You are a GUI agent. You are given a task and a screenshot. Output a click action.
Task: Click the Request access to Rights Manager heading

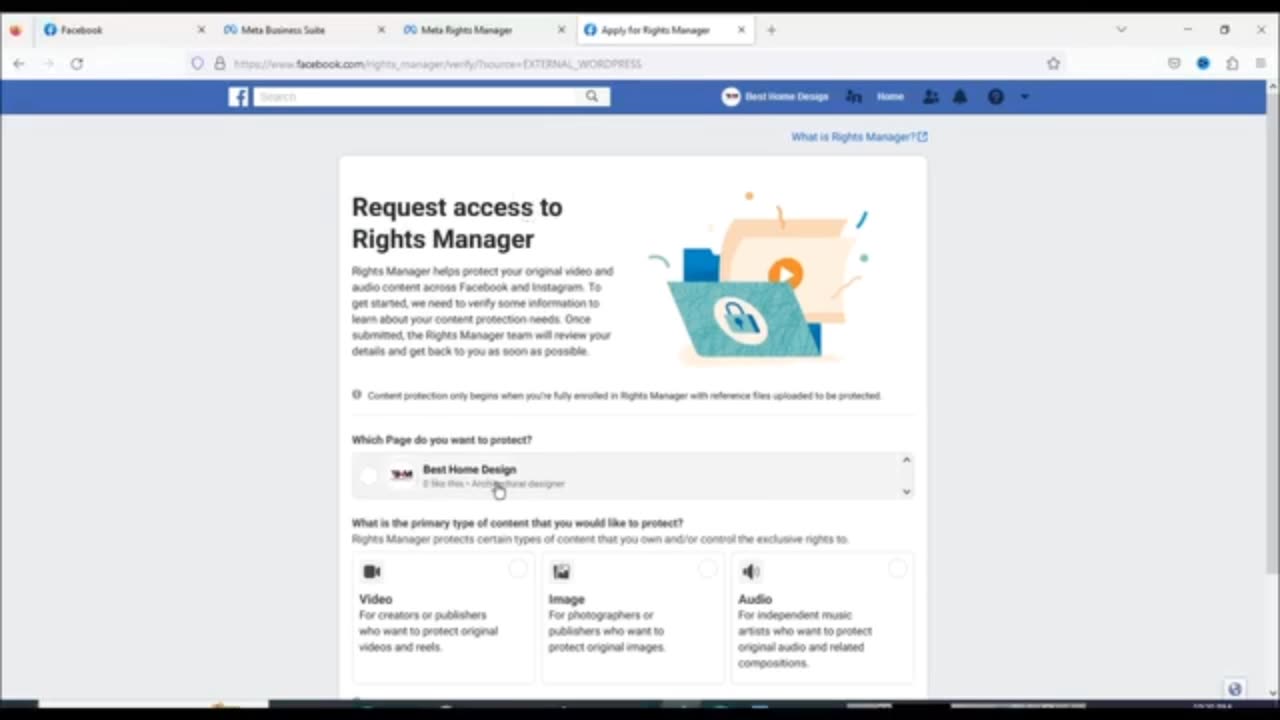457,223
